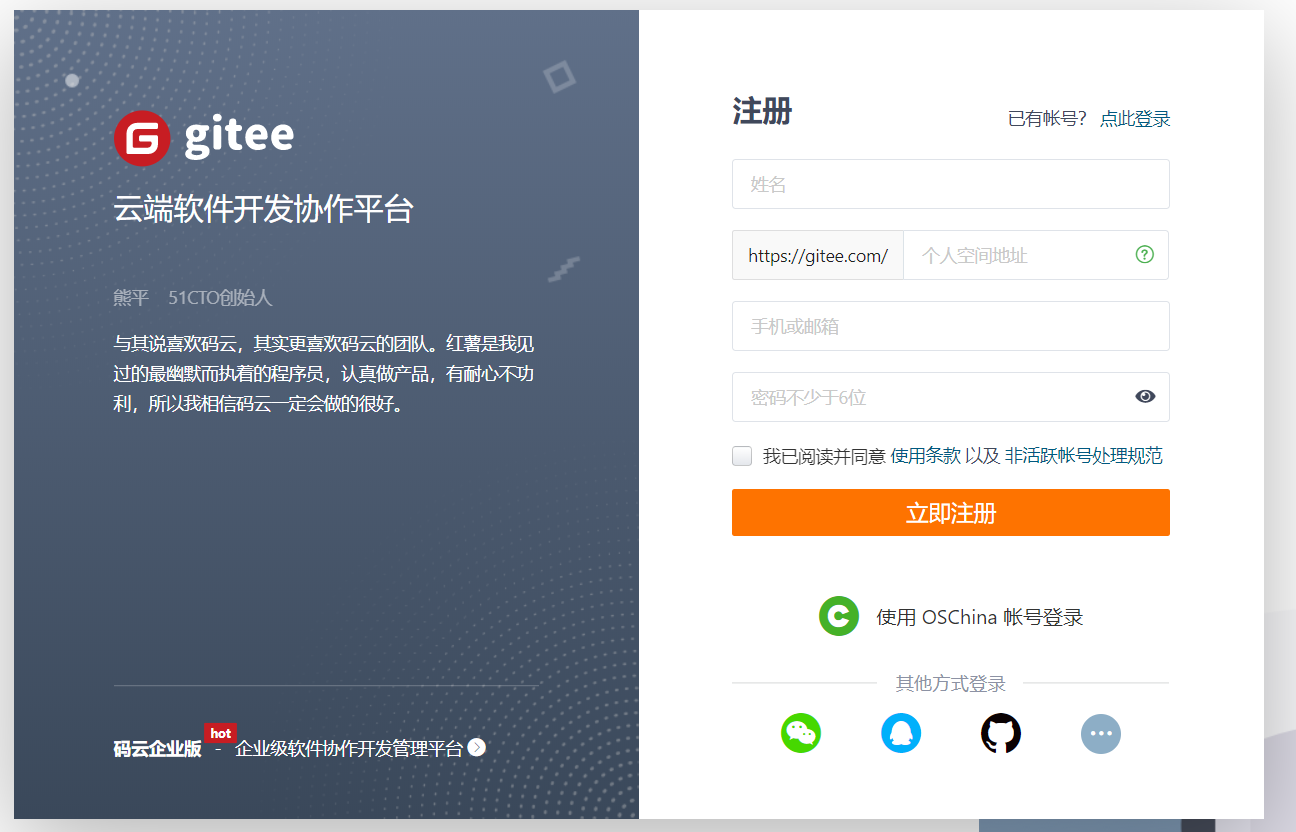The image size is (1296, 832).
Task: Sign in with the WeChat icon
Action: (x=801, y=733)
